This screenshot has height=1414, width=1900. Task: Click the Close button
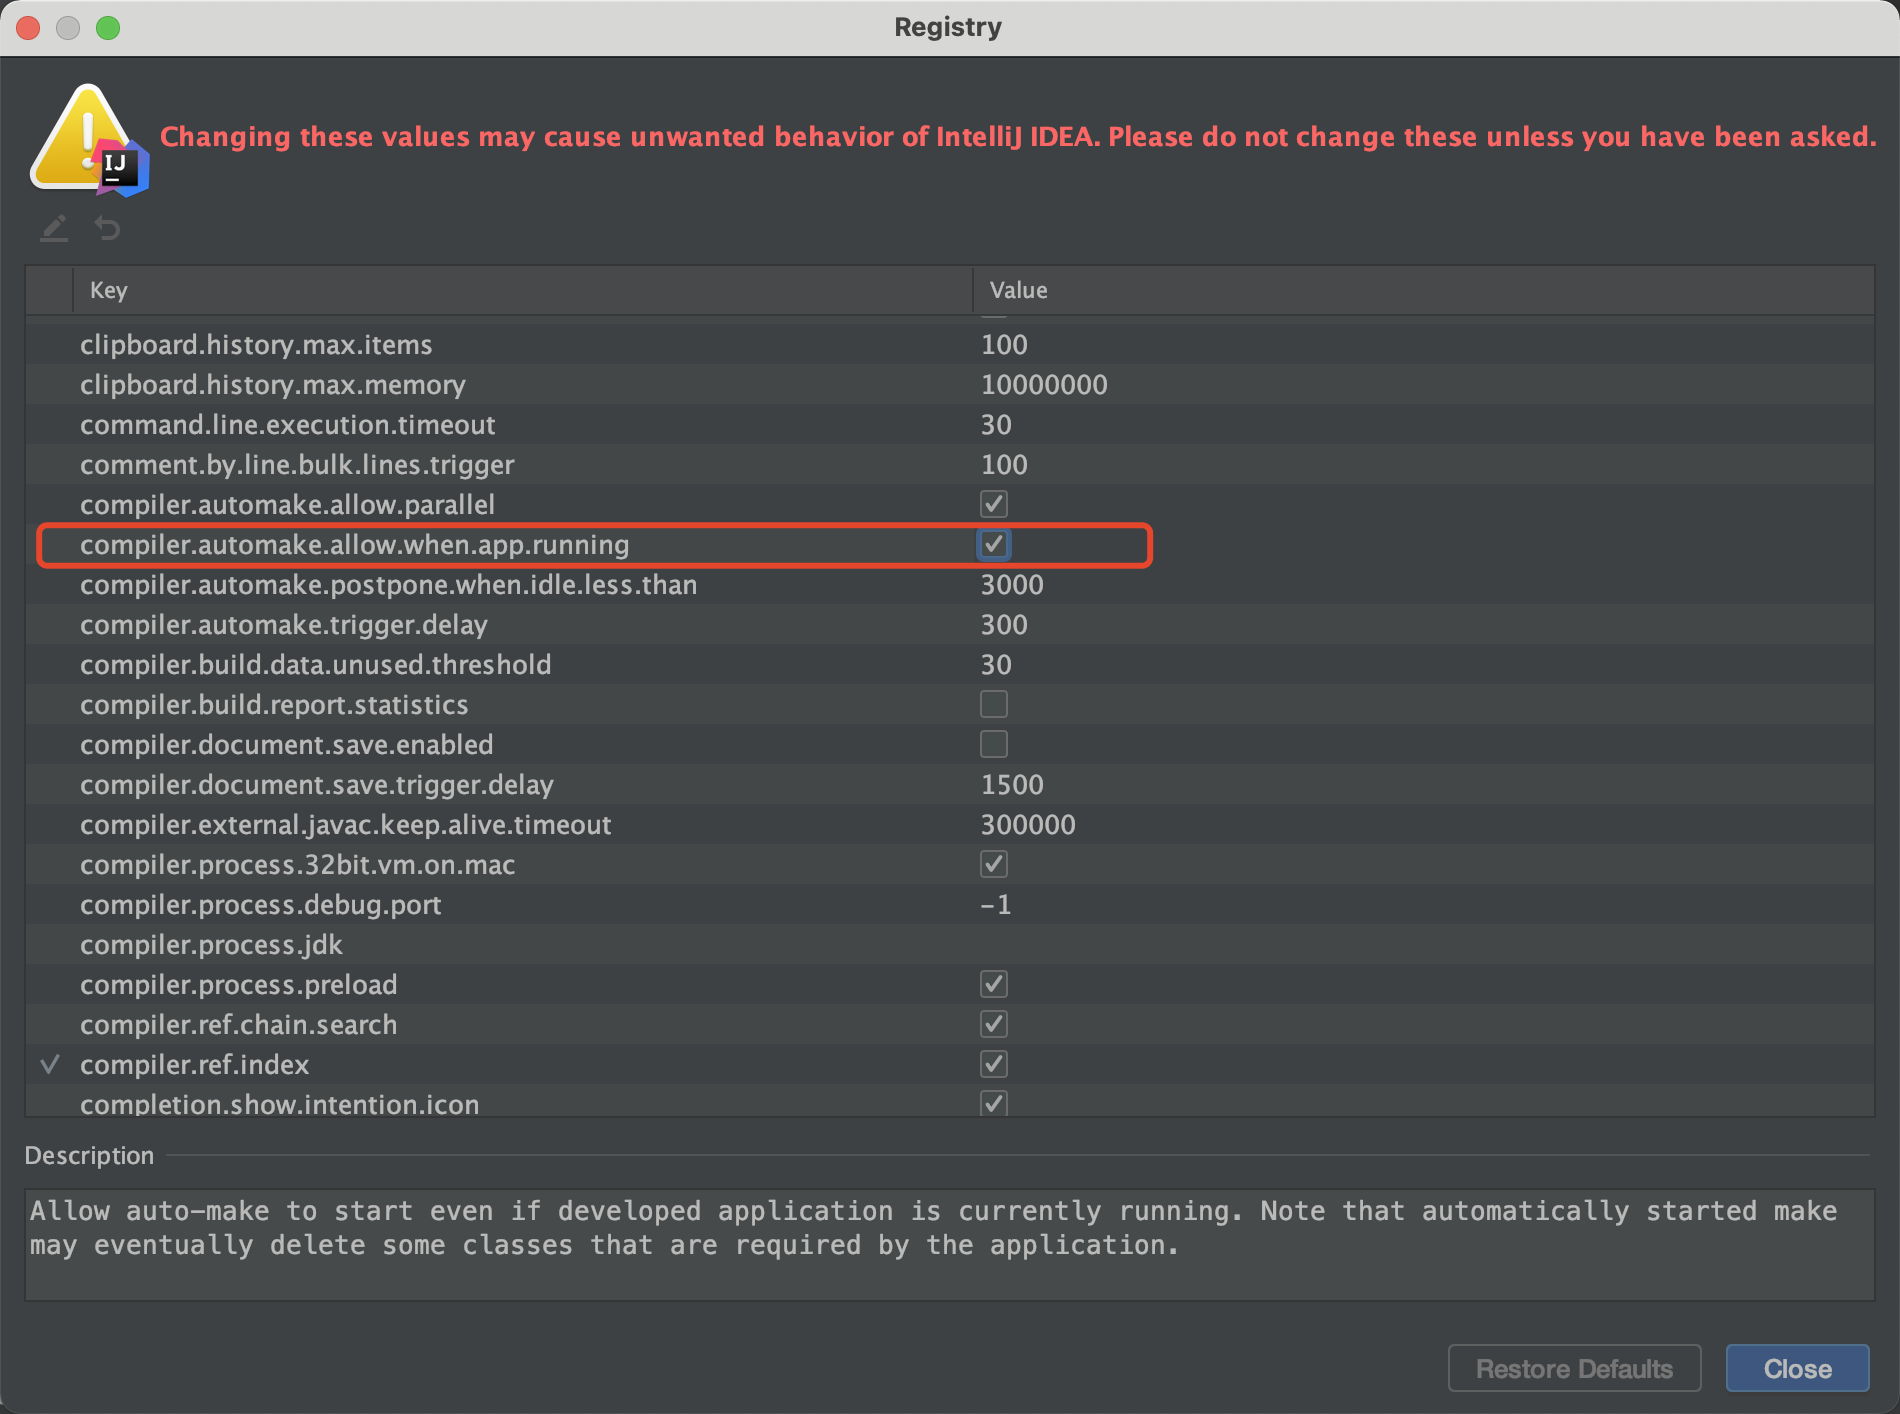(x=1797, y=1368)
